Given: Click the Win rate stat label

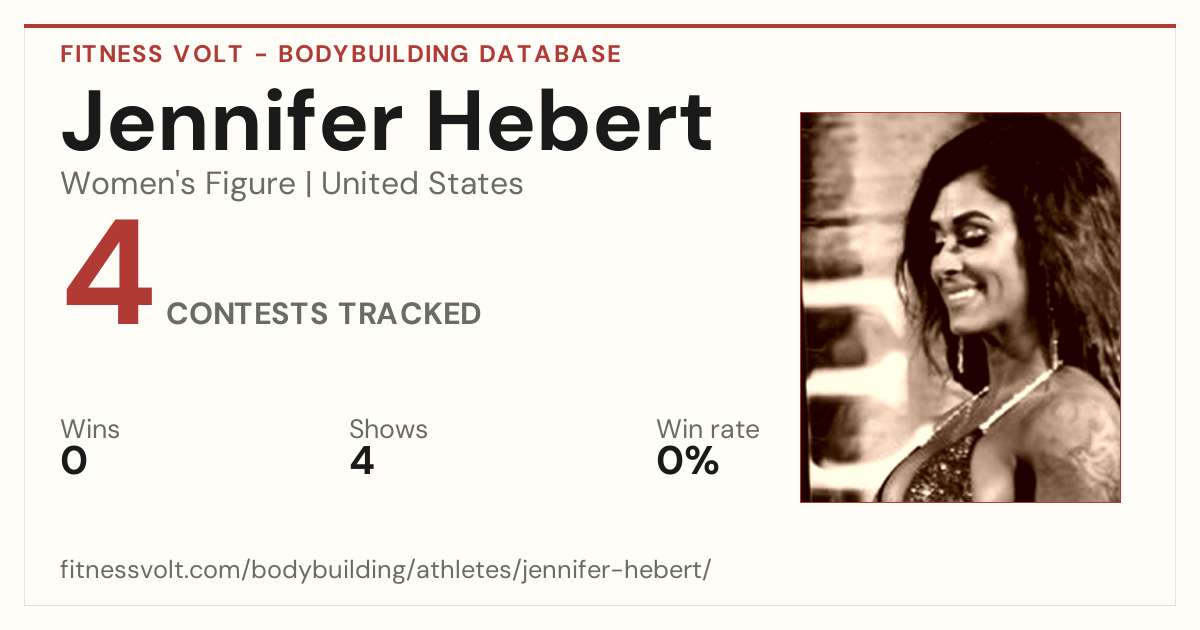Looking at the screenshot, I should 708,430.
